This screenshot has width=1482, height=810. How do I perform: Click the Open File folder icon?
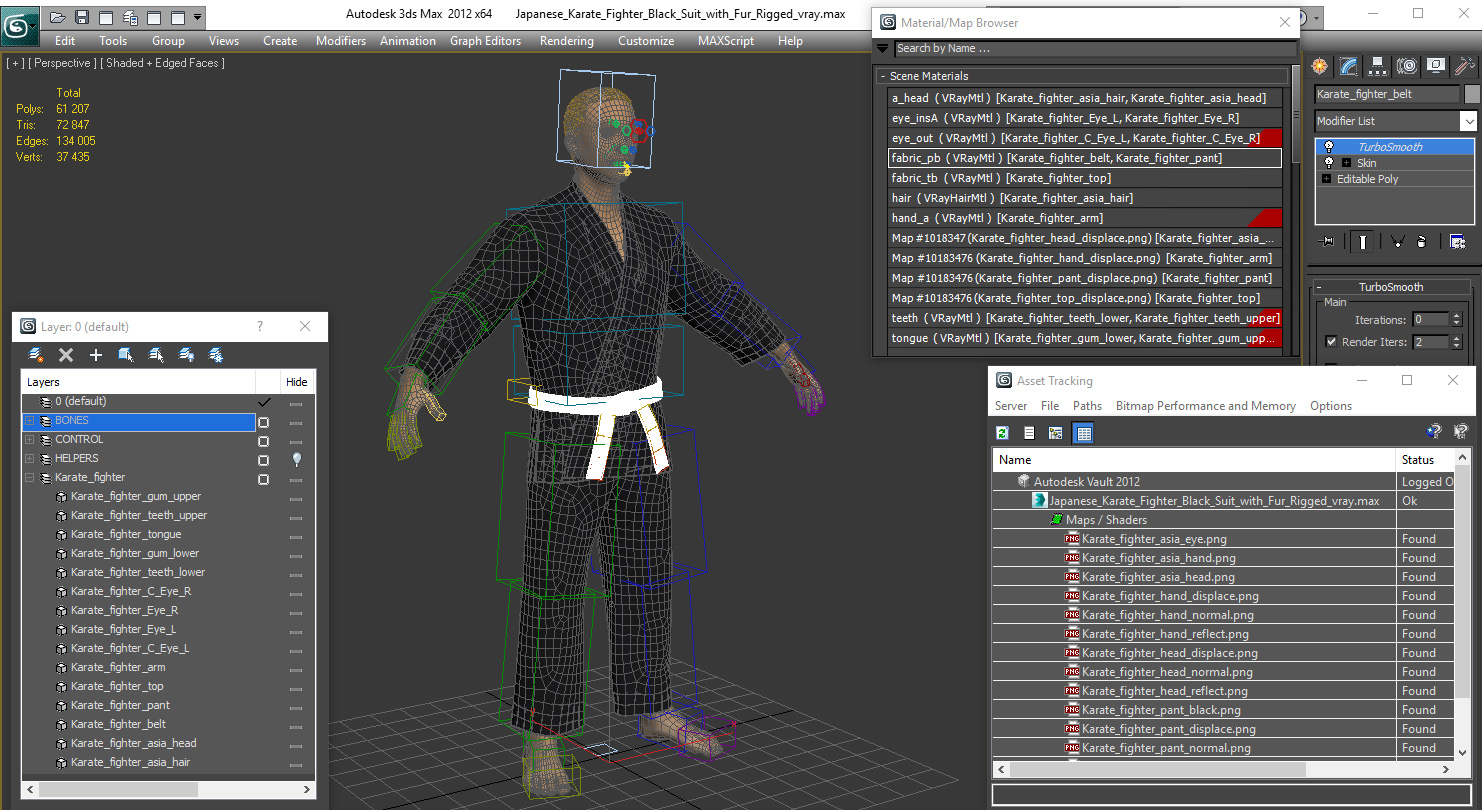(58, 17)
